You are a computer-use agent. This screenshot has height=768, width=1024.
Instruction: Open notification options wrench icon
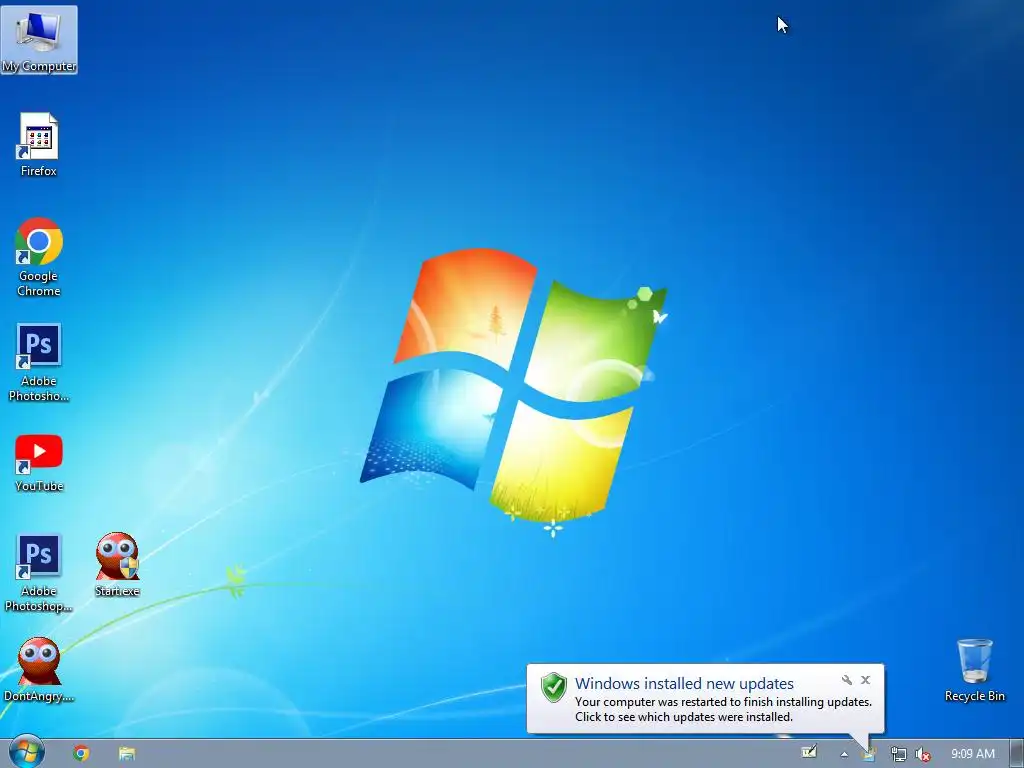pos(847,680)
